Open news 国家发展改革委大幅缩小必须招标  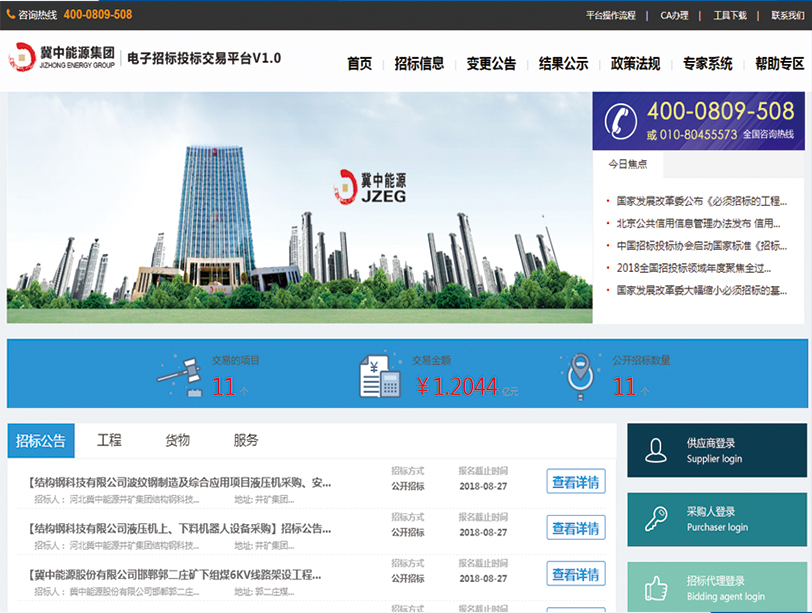tap(702, 290)
